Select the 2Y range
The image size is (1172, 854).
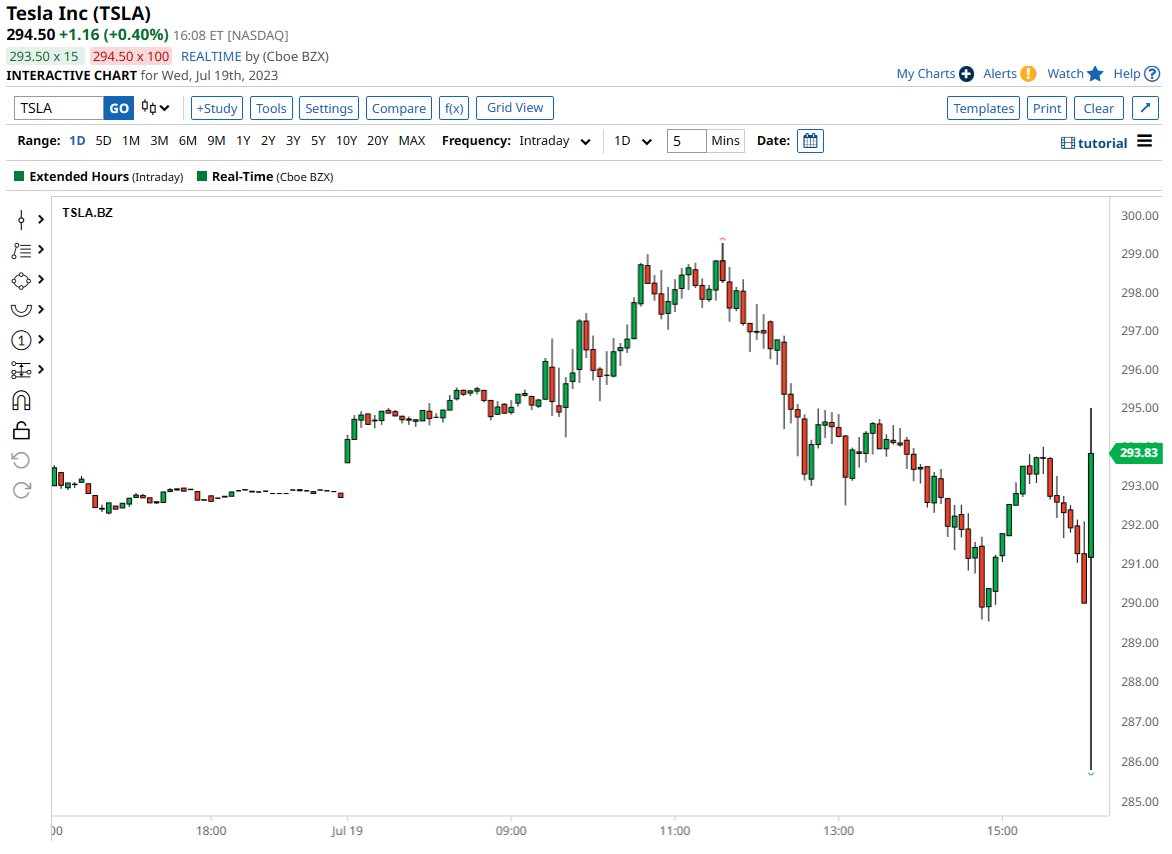[x=268, y=140]
